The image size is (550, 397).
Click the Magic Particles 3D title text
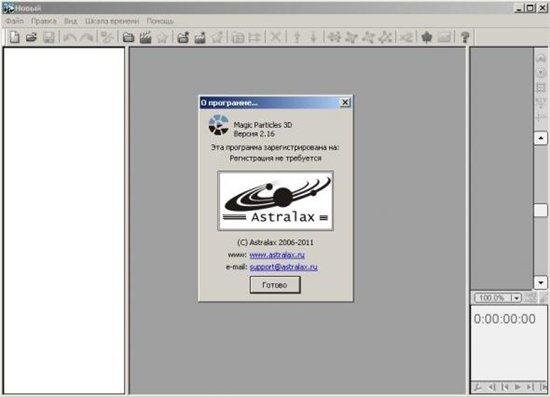pyautogui.click(x=263, y=125)
